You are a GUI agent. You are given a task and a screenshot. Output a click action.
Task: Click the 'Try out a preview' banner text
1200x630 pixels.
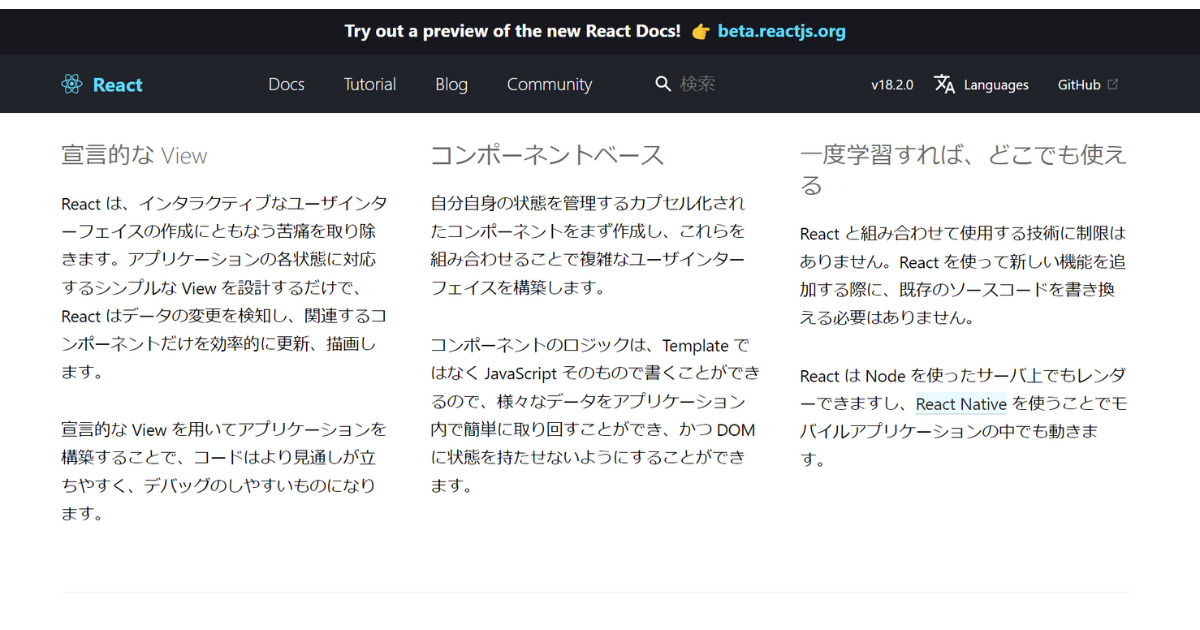point(512,31)
